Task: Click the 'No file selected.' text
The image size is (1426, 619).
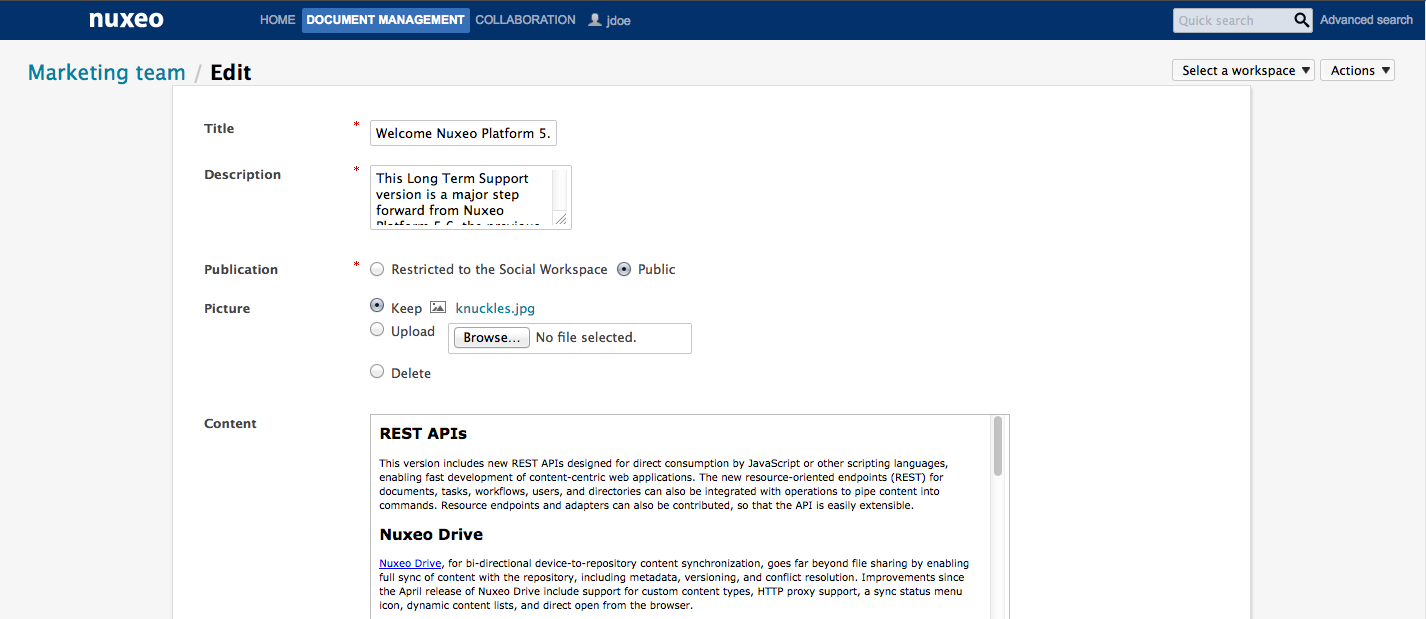Action: 586,338
